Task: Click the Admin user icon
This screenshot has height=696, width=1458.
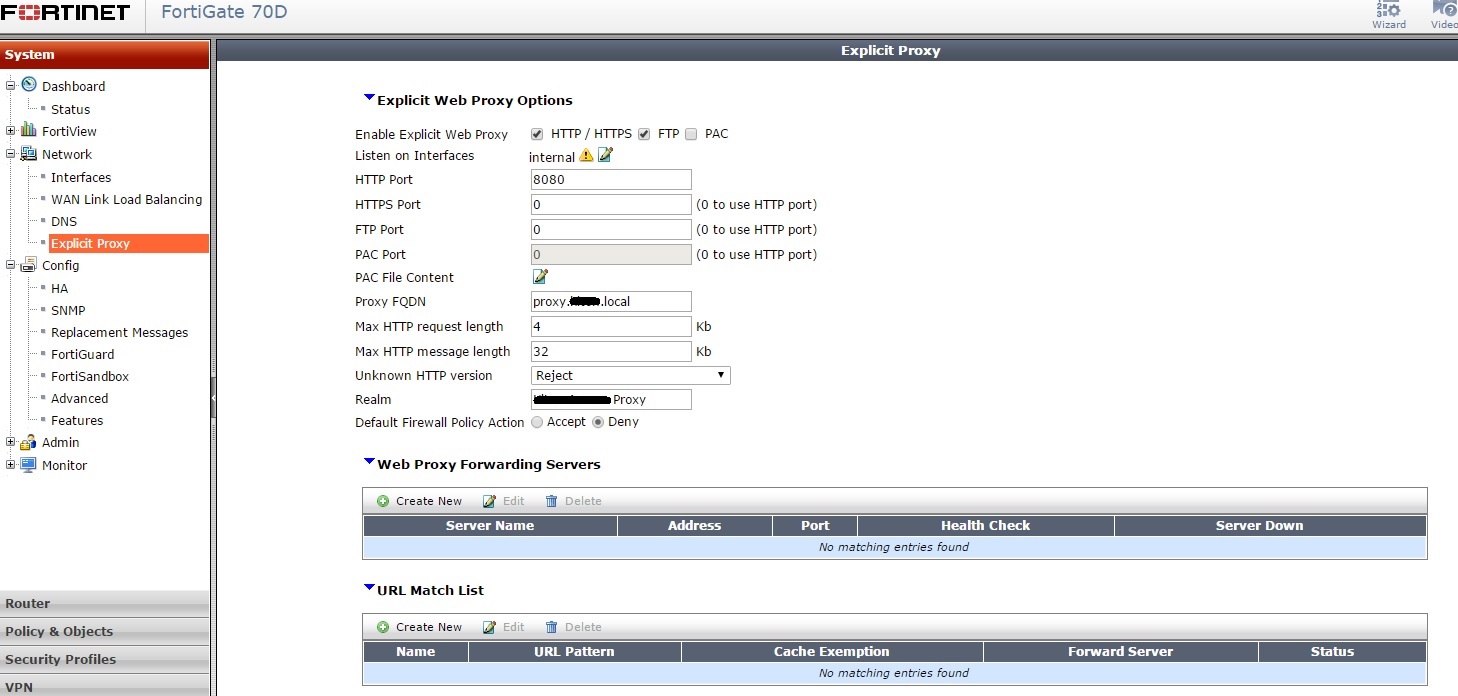Action: click(x=29, y=442)
